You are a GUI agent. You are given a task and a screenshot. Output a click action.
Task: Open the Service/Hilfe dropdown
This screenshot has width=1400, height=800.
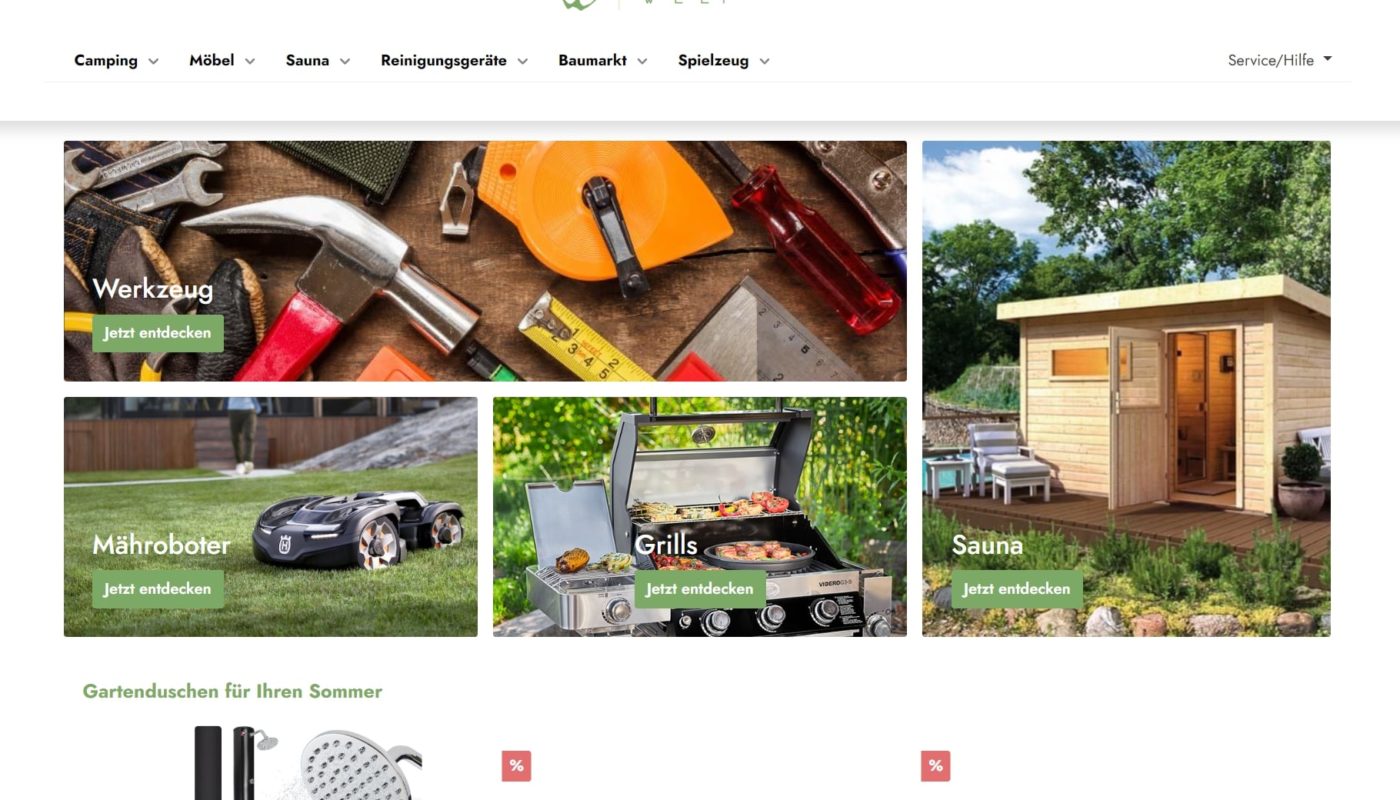click(x=1280, y=60)
